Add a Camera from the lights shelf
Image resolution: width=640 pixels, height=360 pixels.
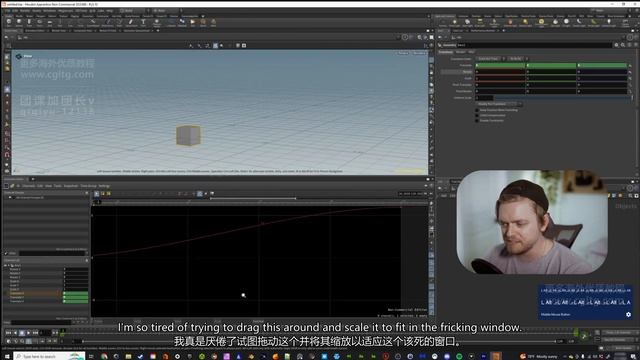click(x=442, y=23)
